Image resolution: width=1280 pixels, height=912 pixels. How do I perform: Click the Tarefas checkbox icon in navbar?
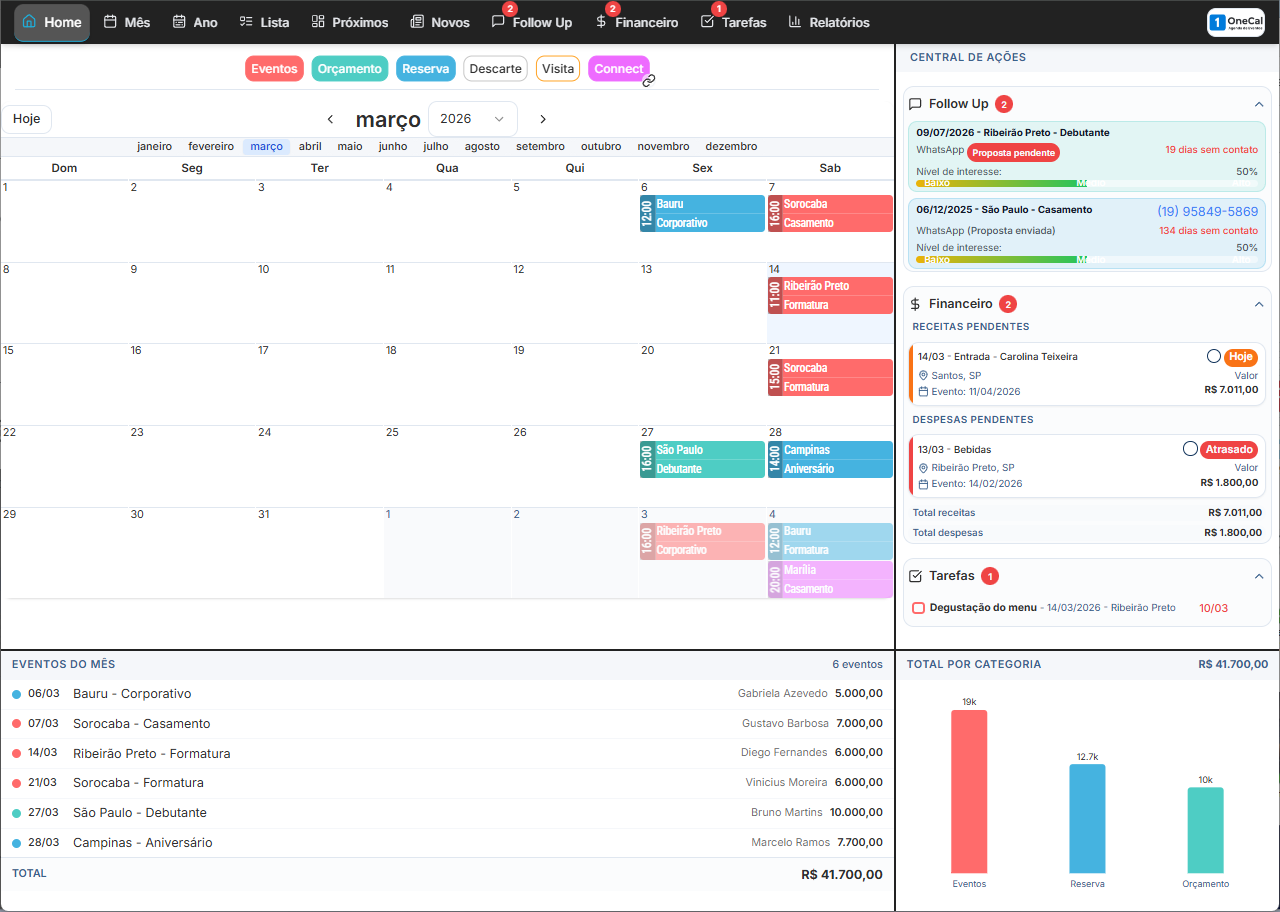[x=707, y=22]
